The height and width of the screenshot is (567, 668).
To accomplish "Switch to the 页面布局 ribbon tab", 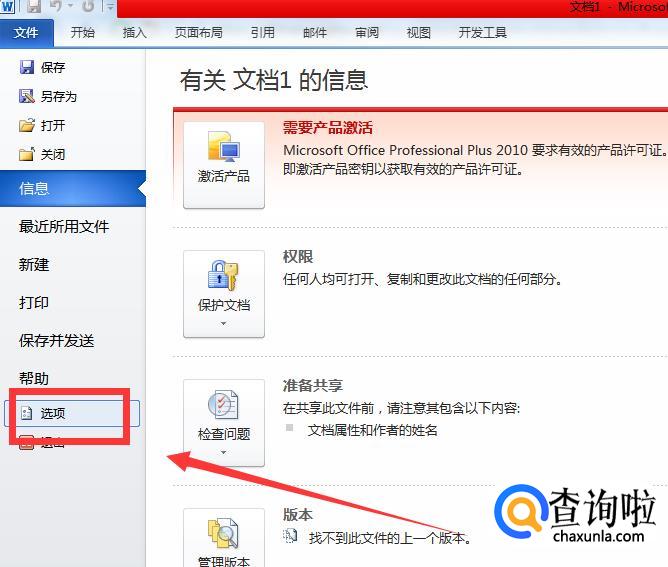I will click(x=199, y=33).
